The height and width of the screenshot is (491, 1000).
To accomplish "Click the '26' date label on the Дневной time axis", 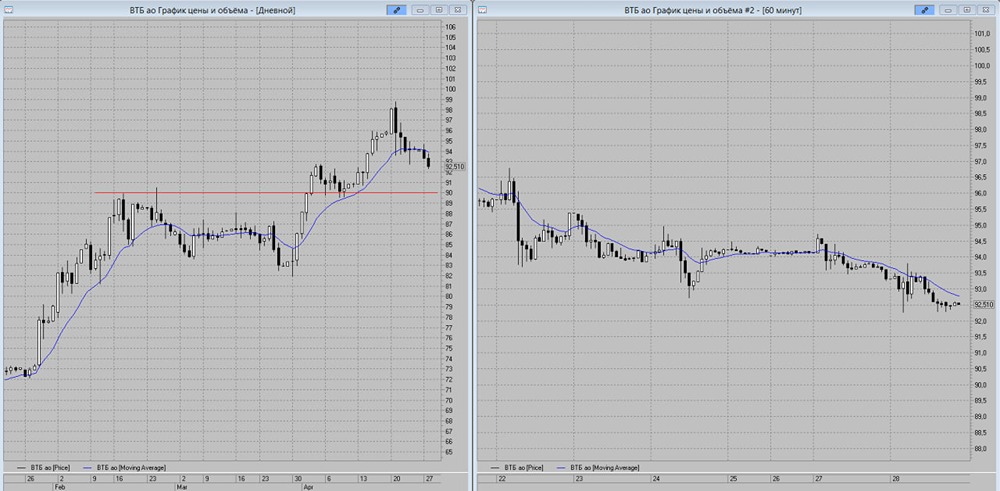I will 29,478.
